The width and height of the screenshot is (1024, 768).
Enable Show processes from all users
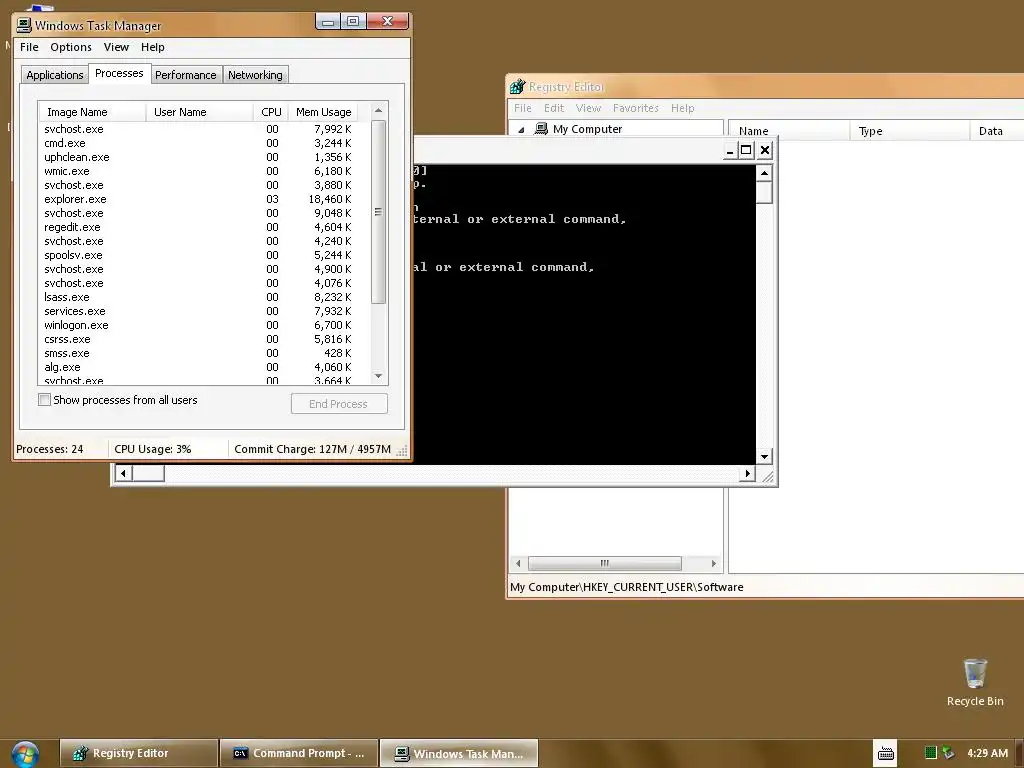click(44, 400)
